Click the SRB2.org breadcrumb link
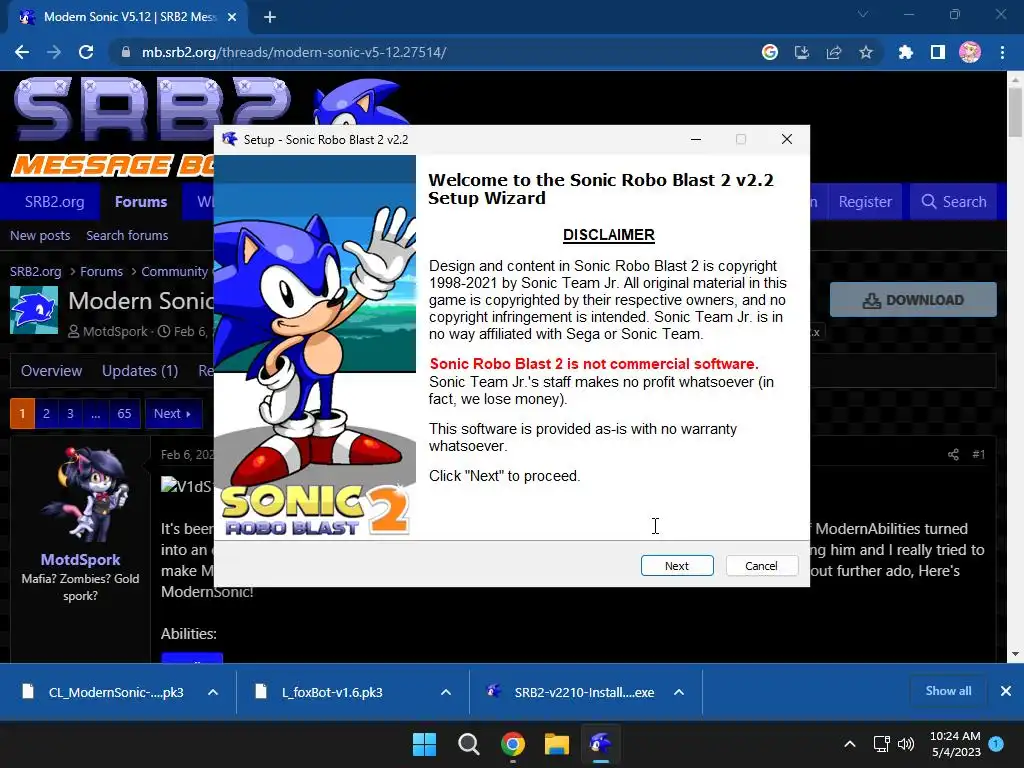This screenshot has width=1024, height=768. [x=35, y=271]
